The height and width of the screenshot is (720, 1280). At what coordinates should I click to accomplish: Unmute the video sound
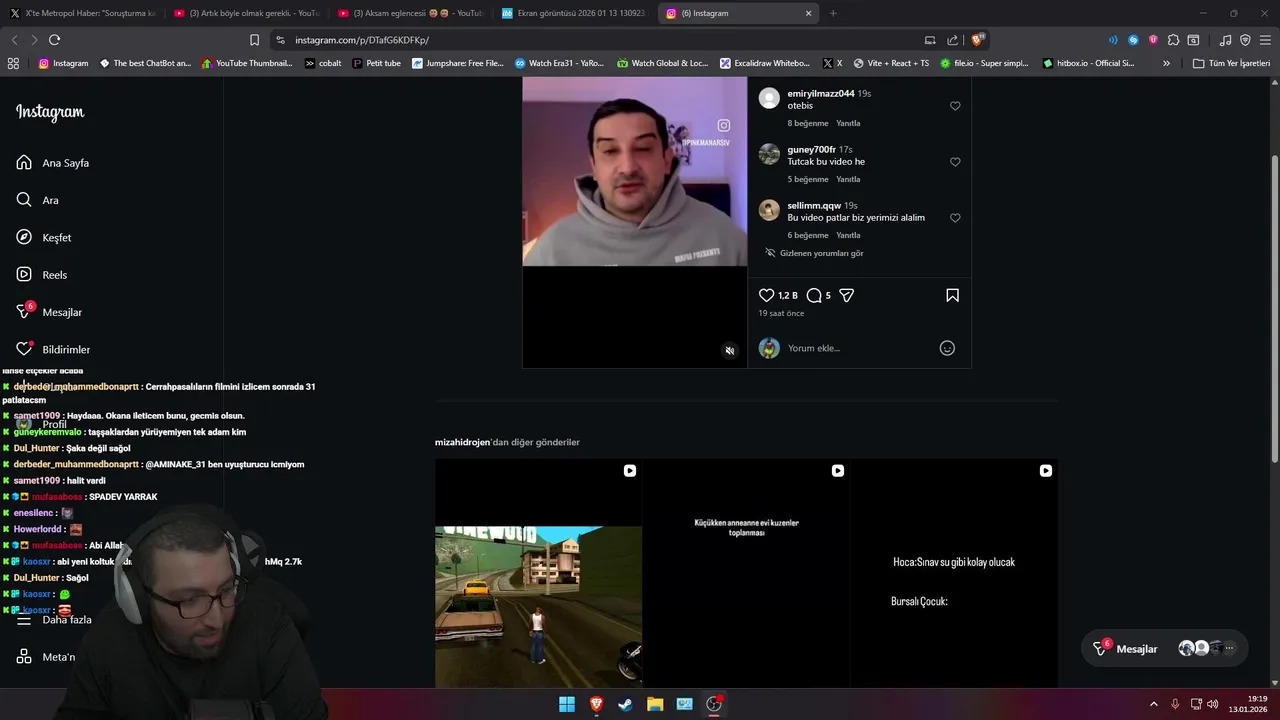click(x=729, y=351)
